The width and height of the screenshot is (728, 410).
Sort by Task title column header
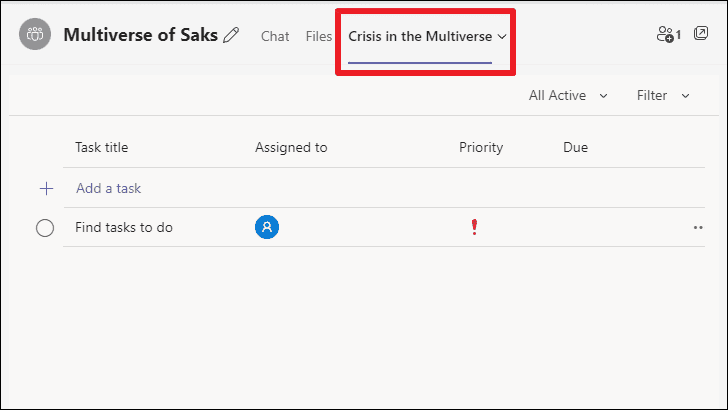(x=102, y=147)
